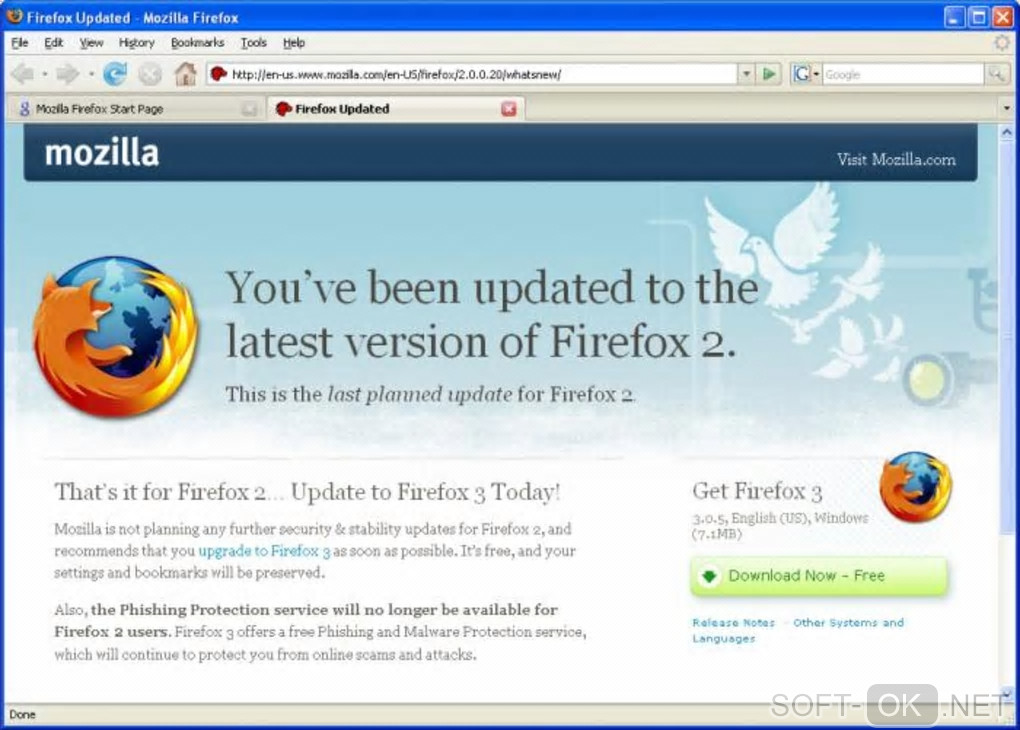Click the Google search engine icon

801,74
